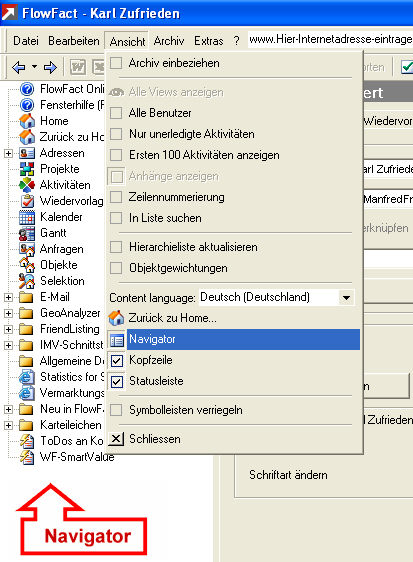Image resolution: width=413 pixels, height=562 pixels.
Task: Toggle the Statusleiste checkbox off
Action: click(x=117, y=381)
